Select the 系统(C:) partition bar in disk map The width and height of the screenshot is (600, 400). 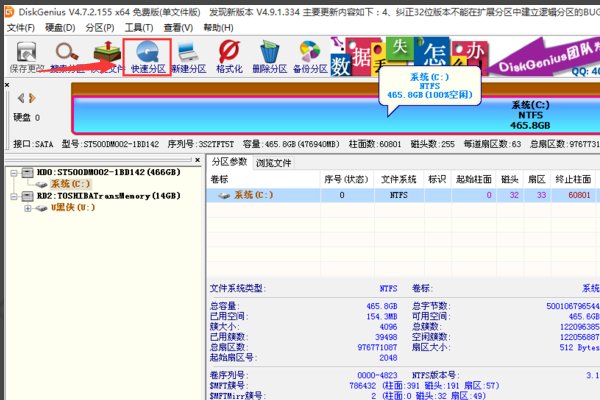coord(336,115)
